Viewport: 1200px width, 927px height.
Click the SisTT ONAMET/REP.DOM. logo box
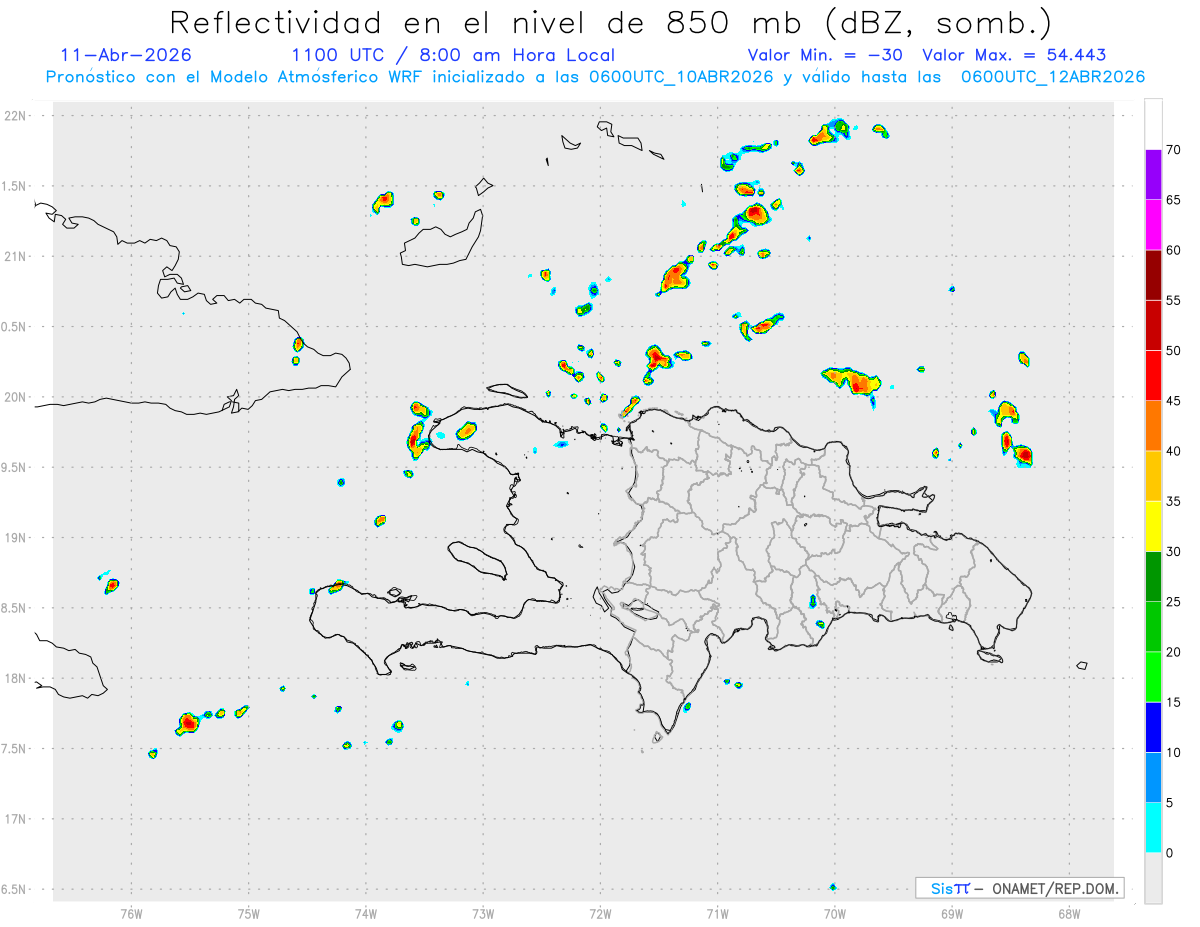coord(1020,888)
